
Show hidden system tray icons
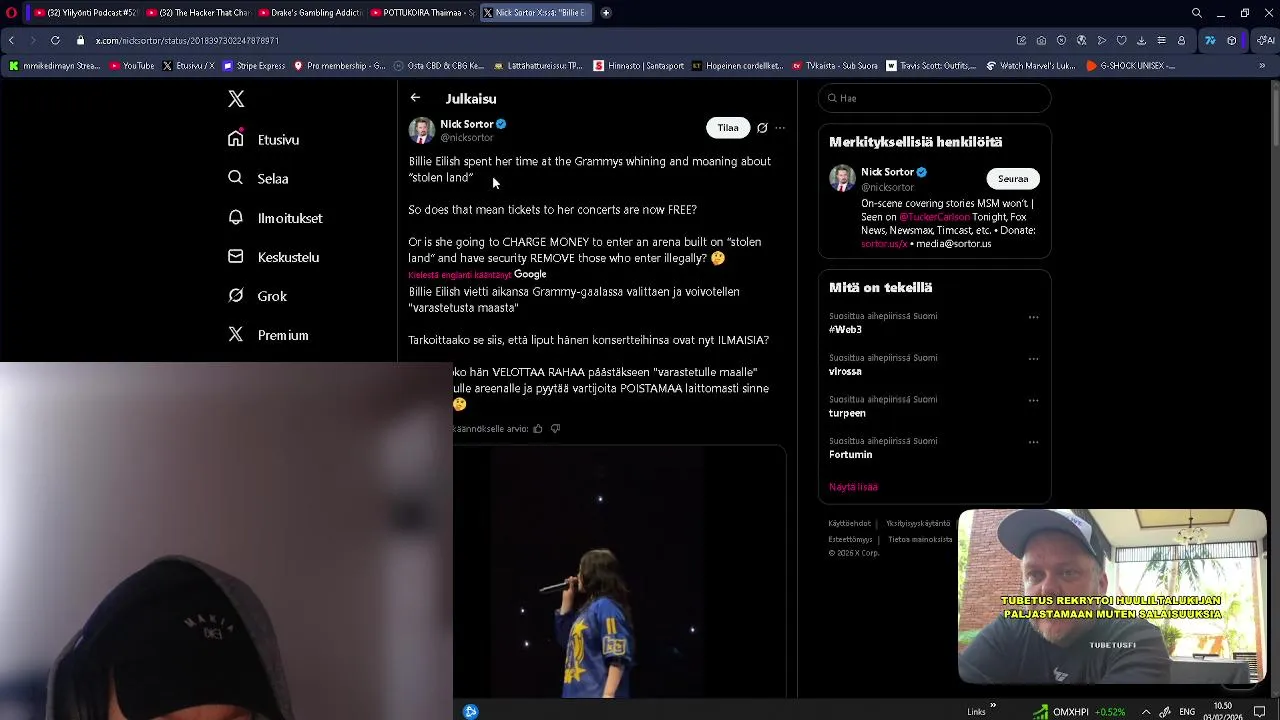click(1146, 712)
